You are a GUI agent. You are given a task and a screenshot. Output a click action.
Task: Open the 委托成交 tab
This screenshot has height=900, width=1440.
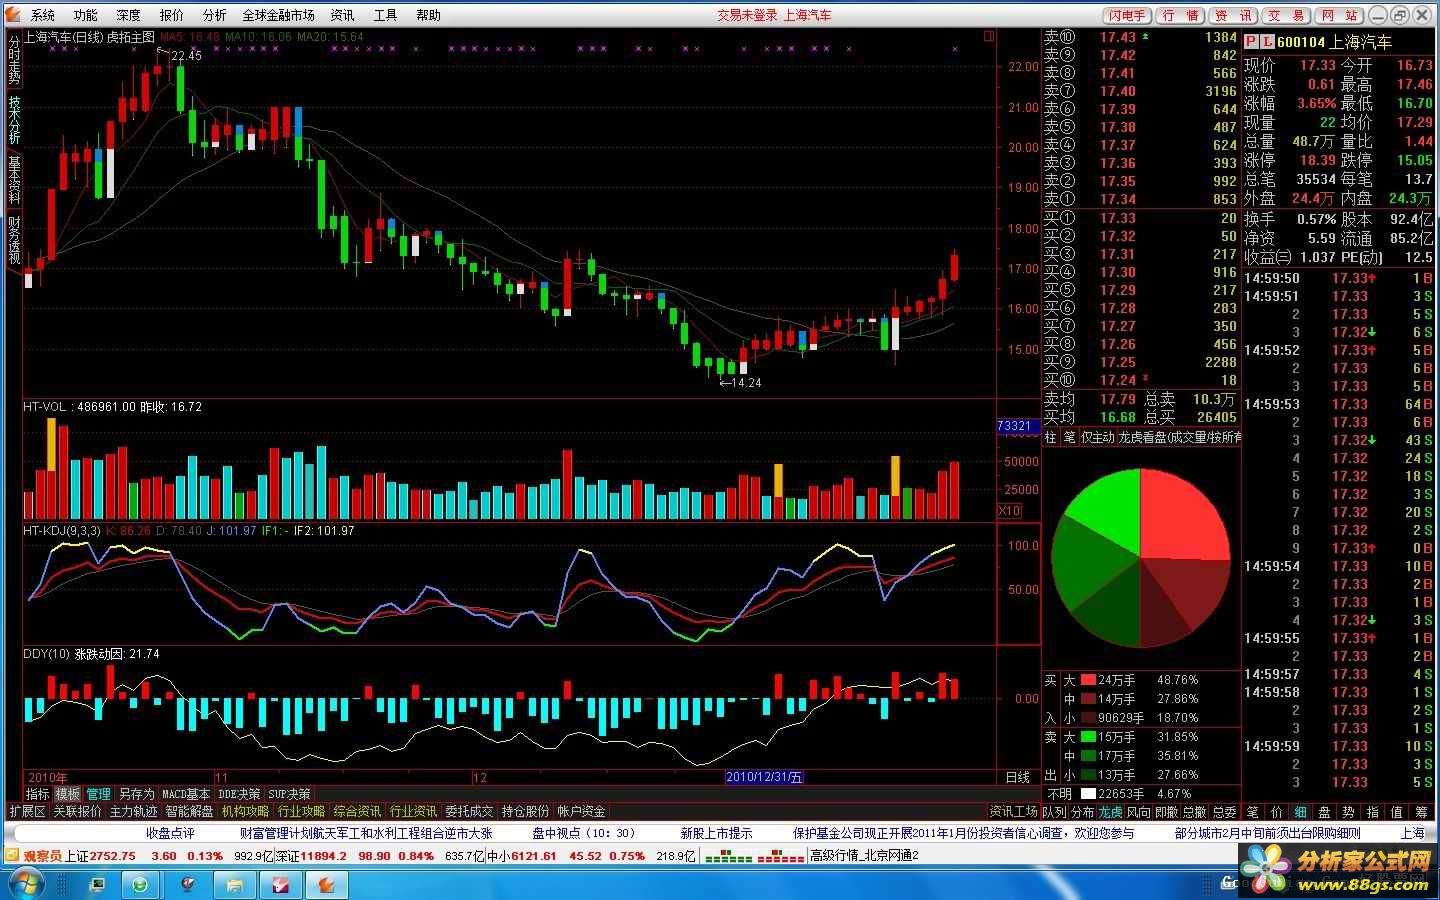[469, 811]
